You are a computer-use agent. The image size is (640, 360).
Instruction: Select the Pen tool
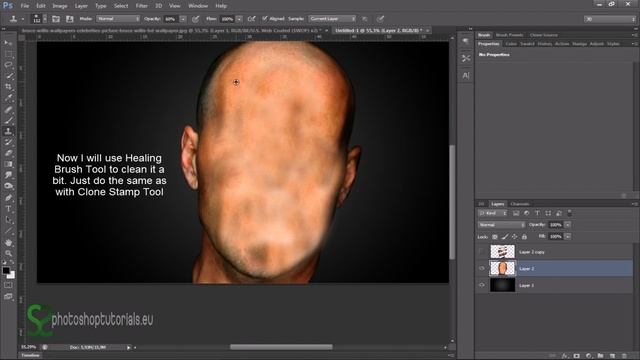tap(8, 198)
